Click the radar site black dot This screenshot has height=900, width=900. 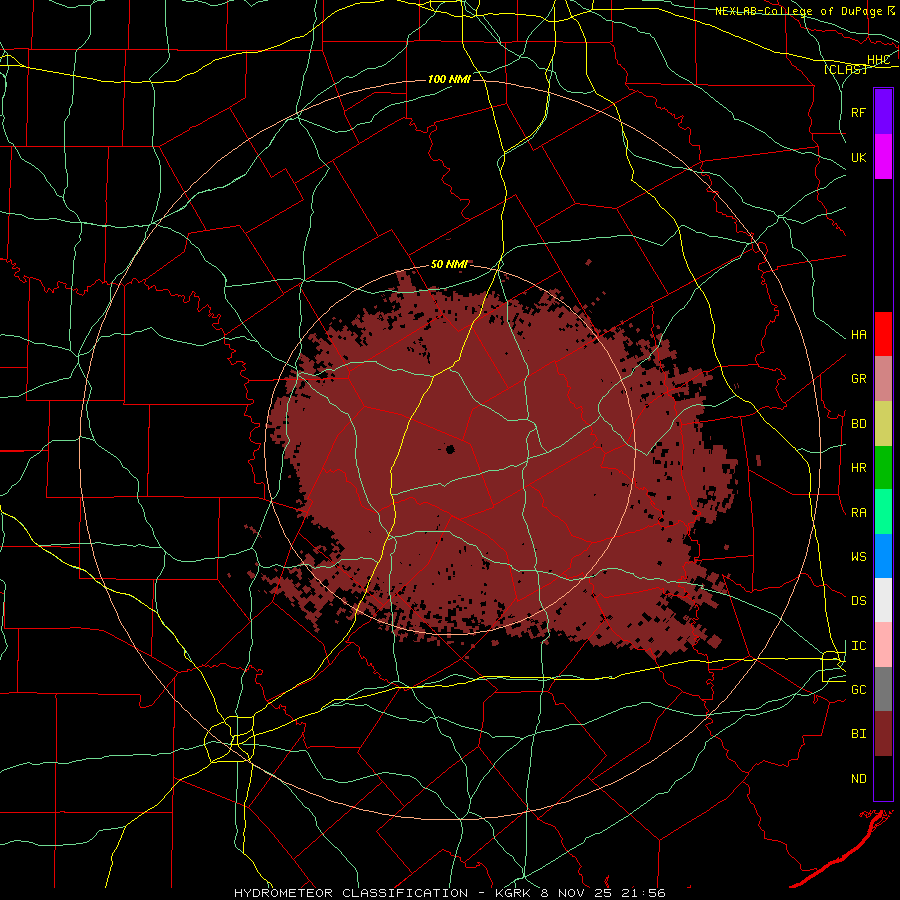click(x=451, y=449)
